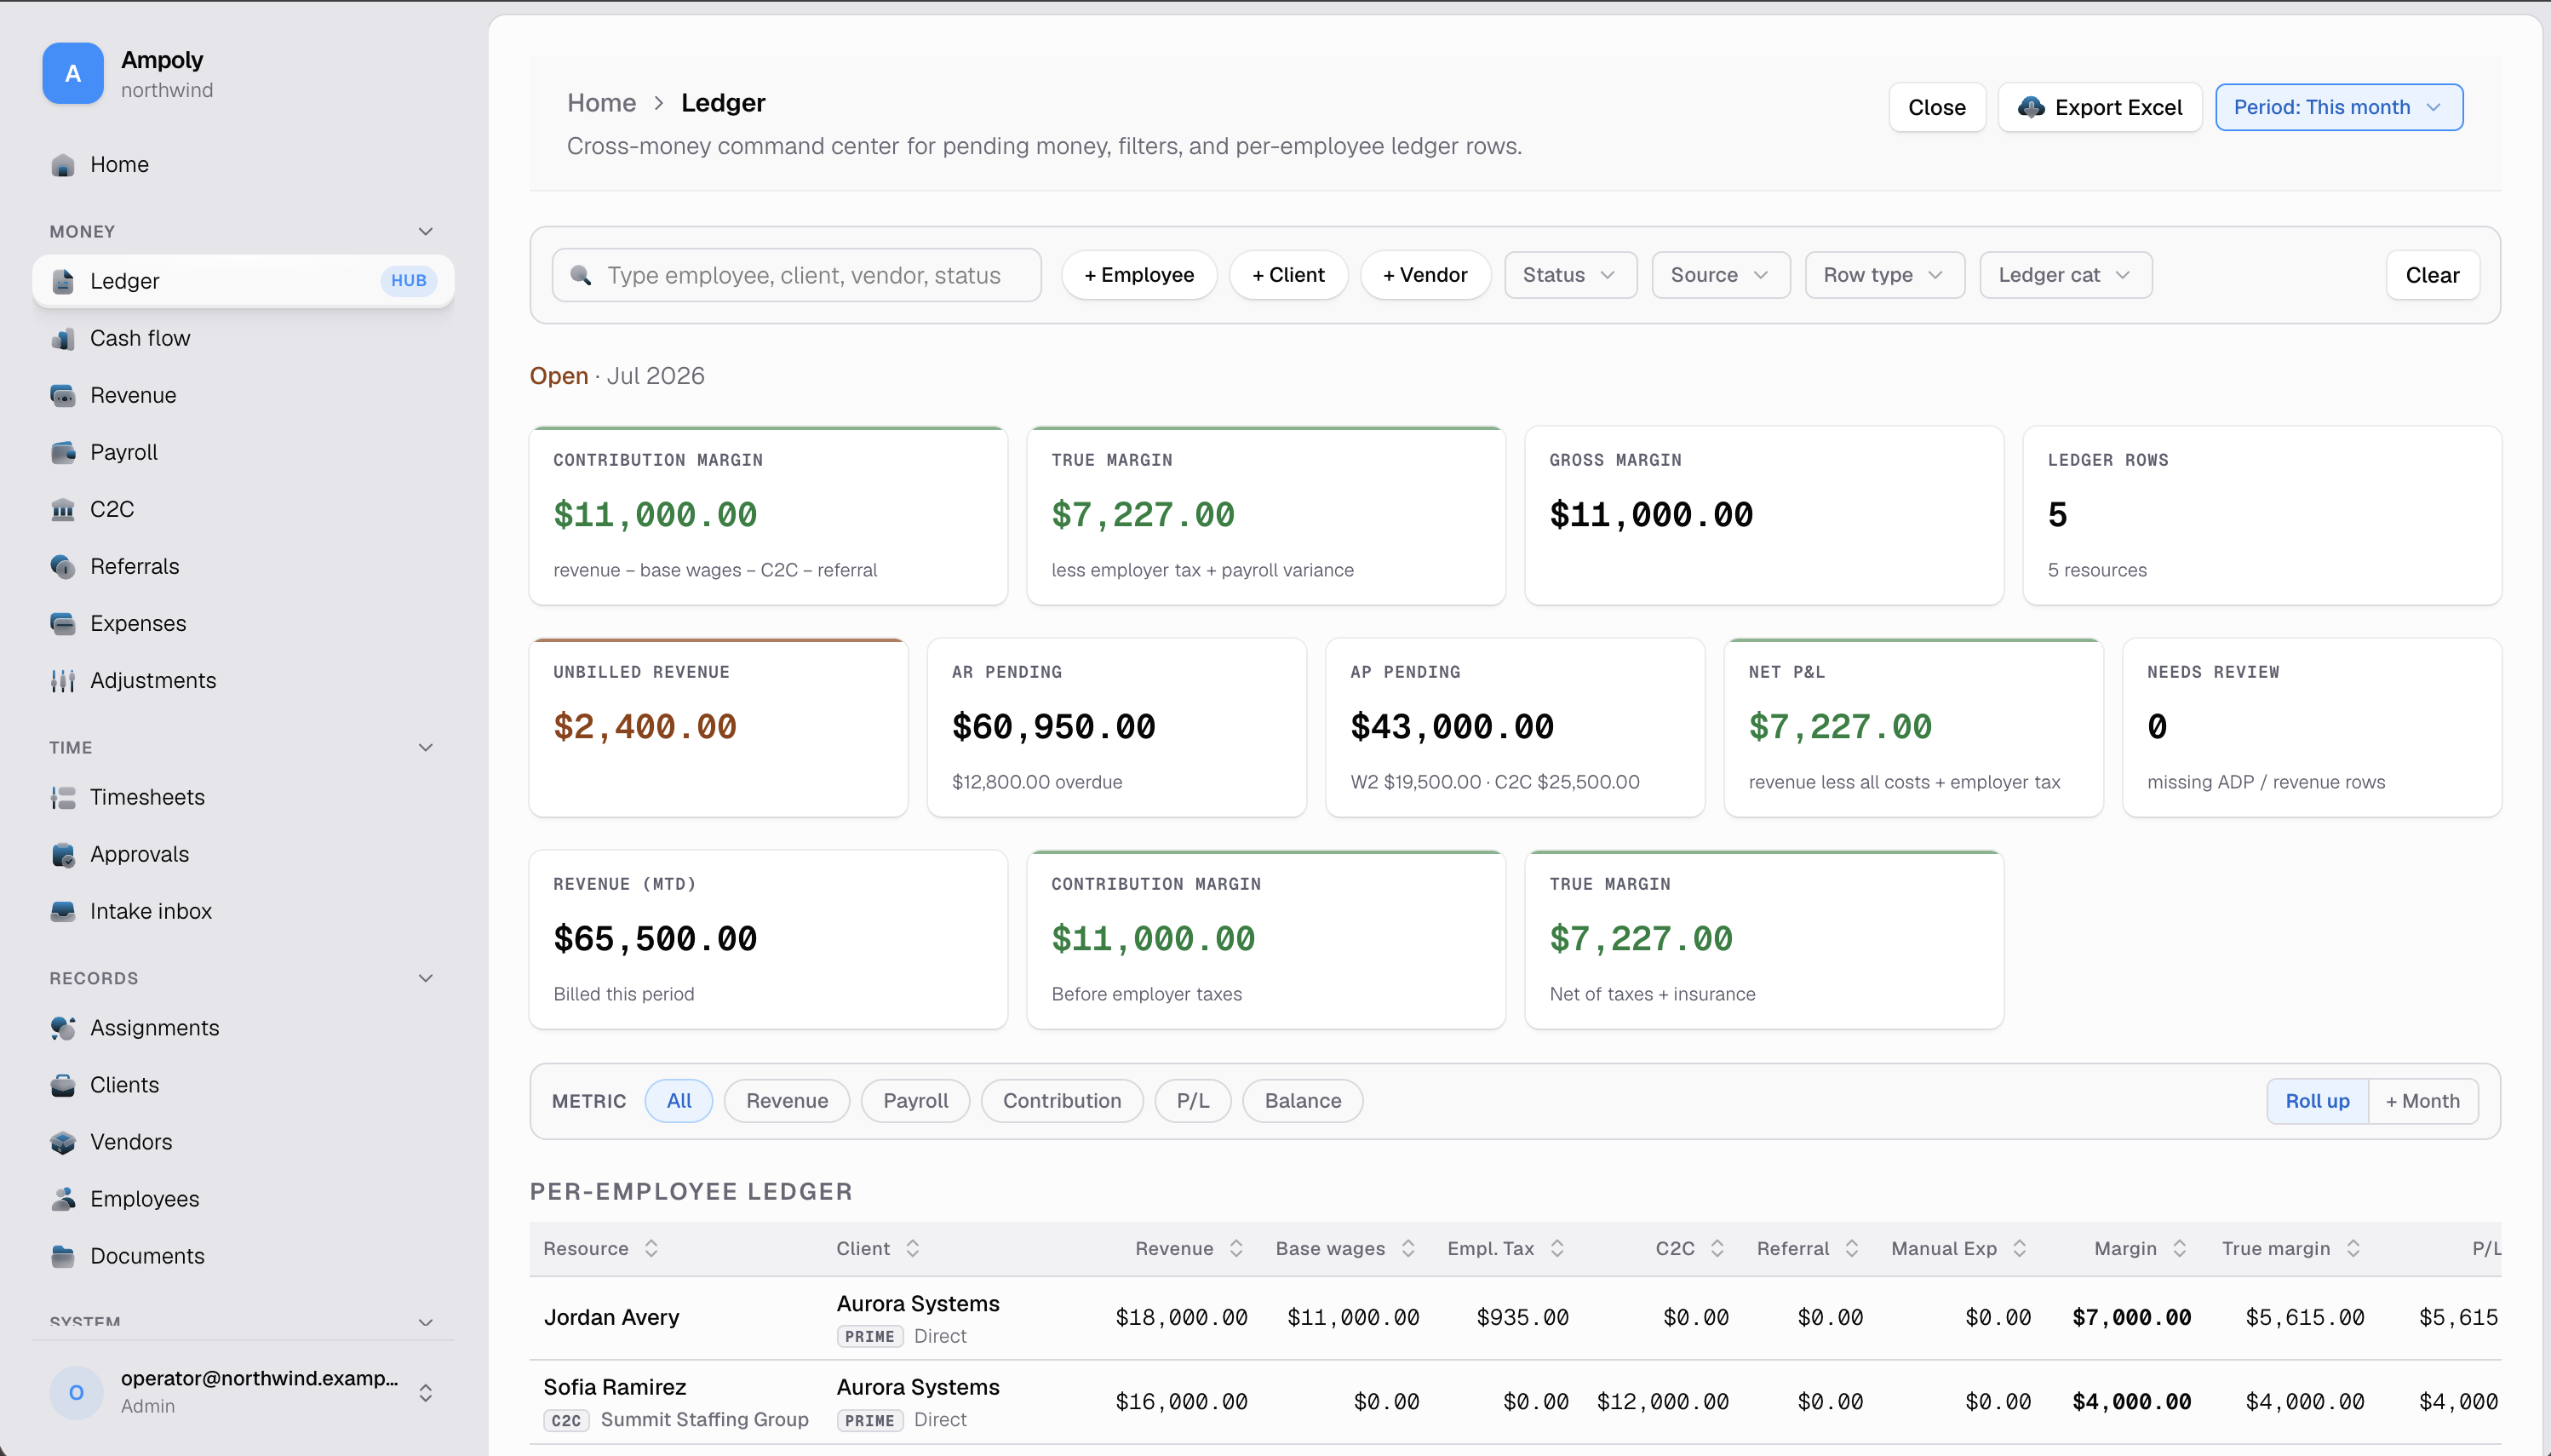
Task: Click the Referrals sidebar icon
Action: click(63, 567)
